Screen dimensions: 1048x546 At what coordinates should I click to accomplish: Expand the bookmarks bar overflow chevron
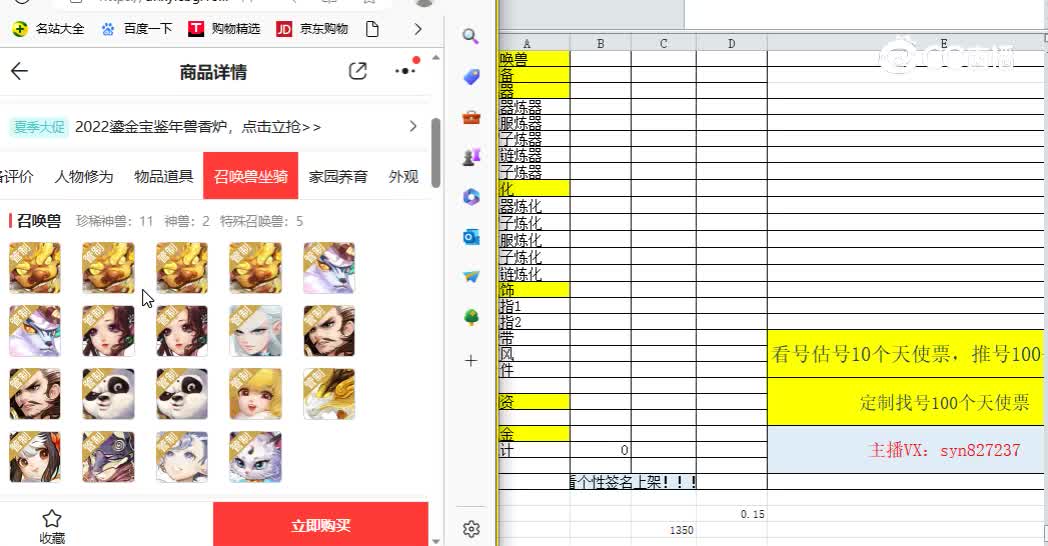pos(418,29)
